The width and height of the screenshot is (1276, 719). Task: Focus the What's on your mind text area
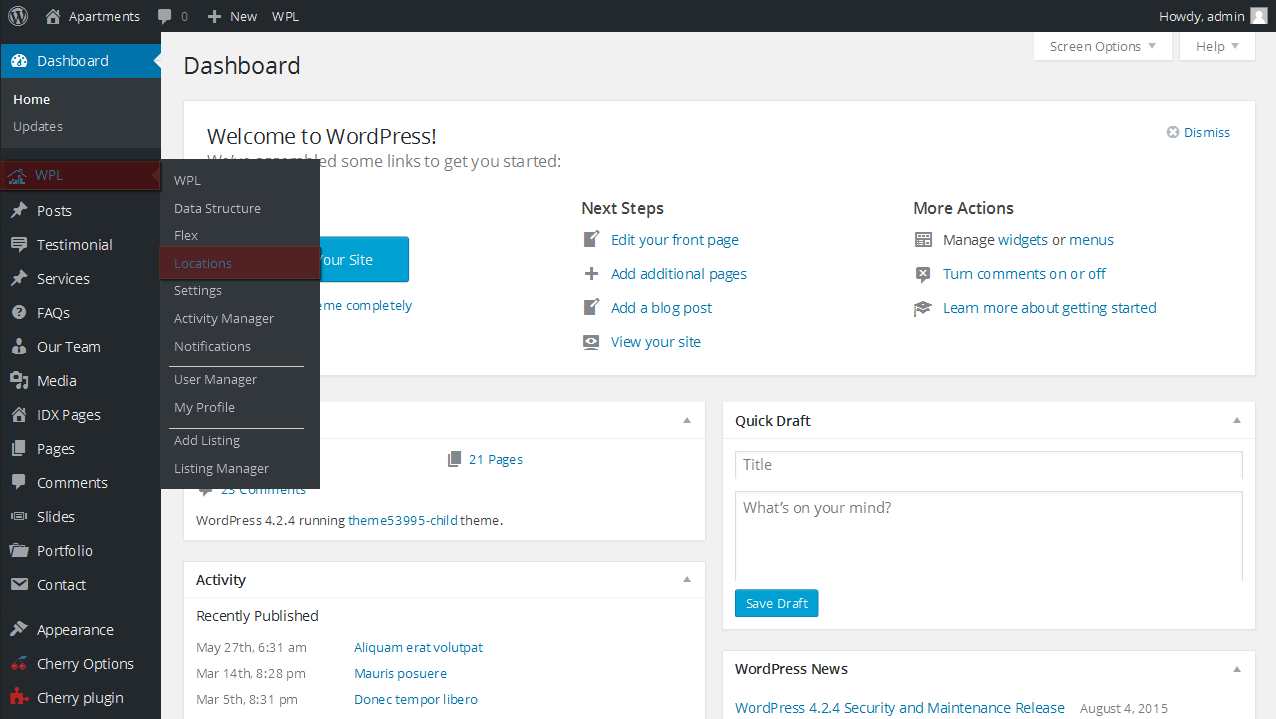[989, 536]
